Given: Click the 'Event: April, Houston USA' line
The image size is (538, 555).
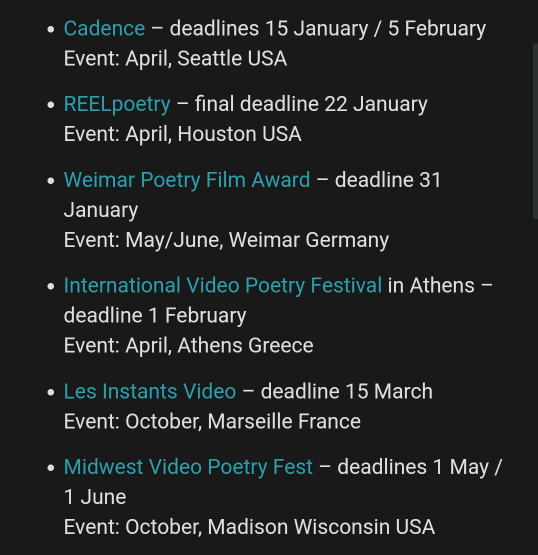Looking at the screenshot, I should tap(183, 134).
